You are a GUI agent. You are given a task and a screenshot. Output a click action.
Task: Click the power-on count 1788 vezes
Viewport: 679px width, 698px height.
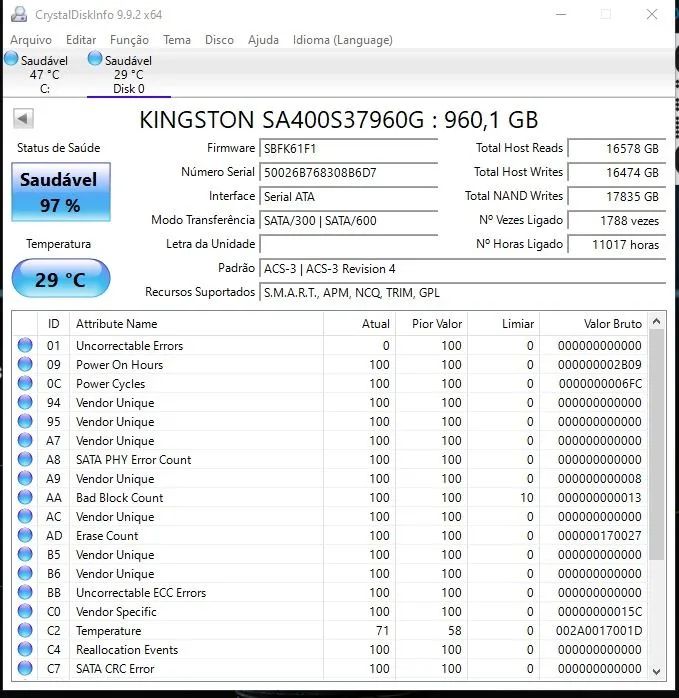click(617, 221)
